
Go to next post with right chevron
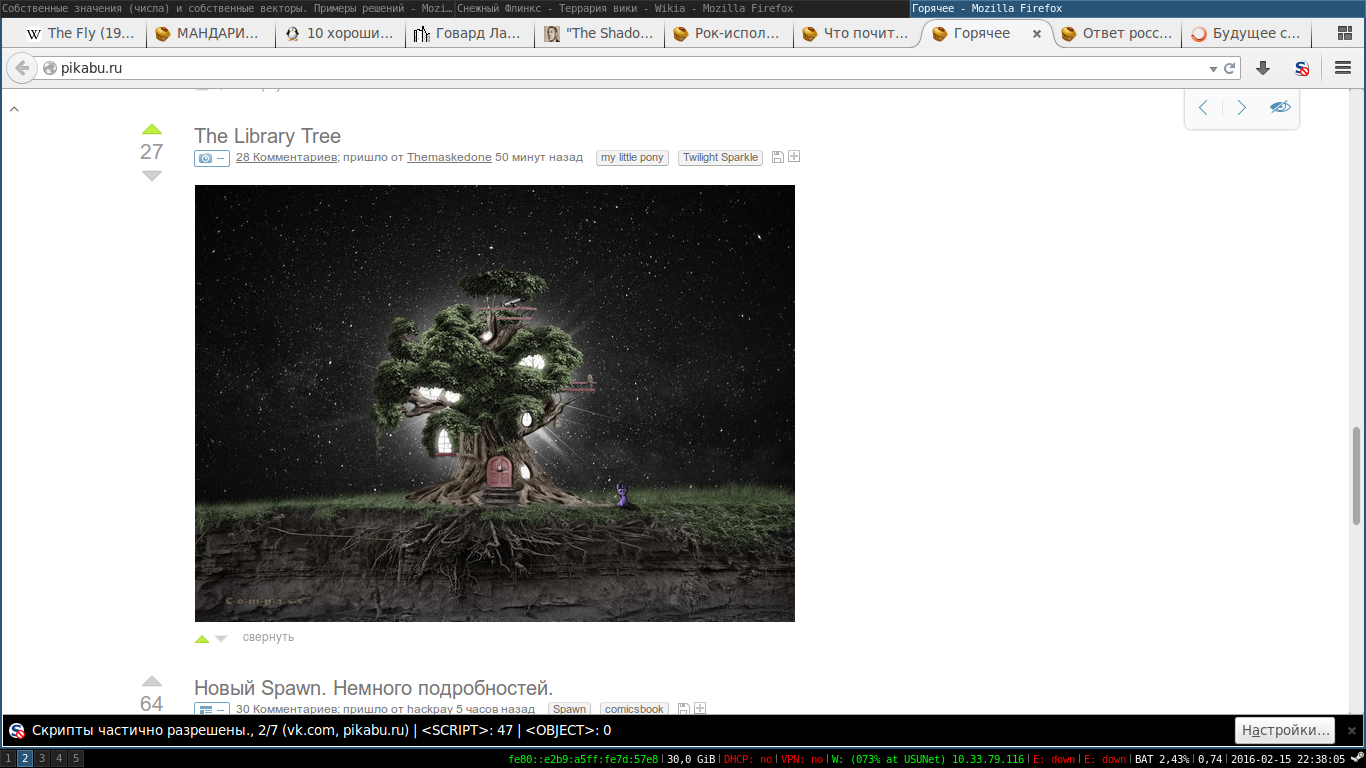coord(1241,108)
